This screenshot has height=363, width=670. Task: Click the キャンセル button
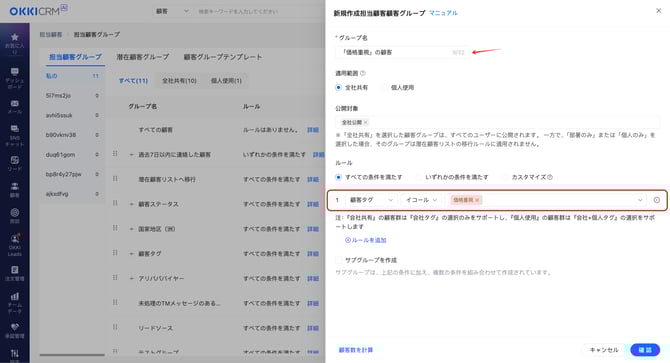(x=604, y=350)
